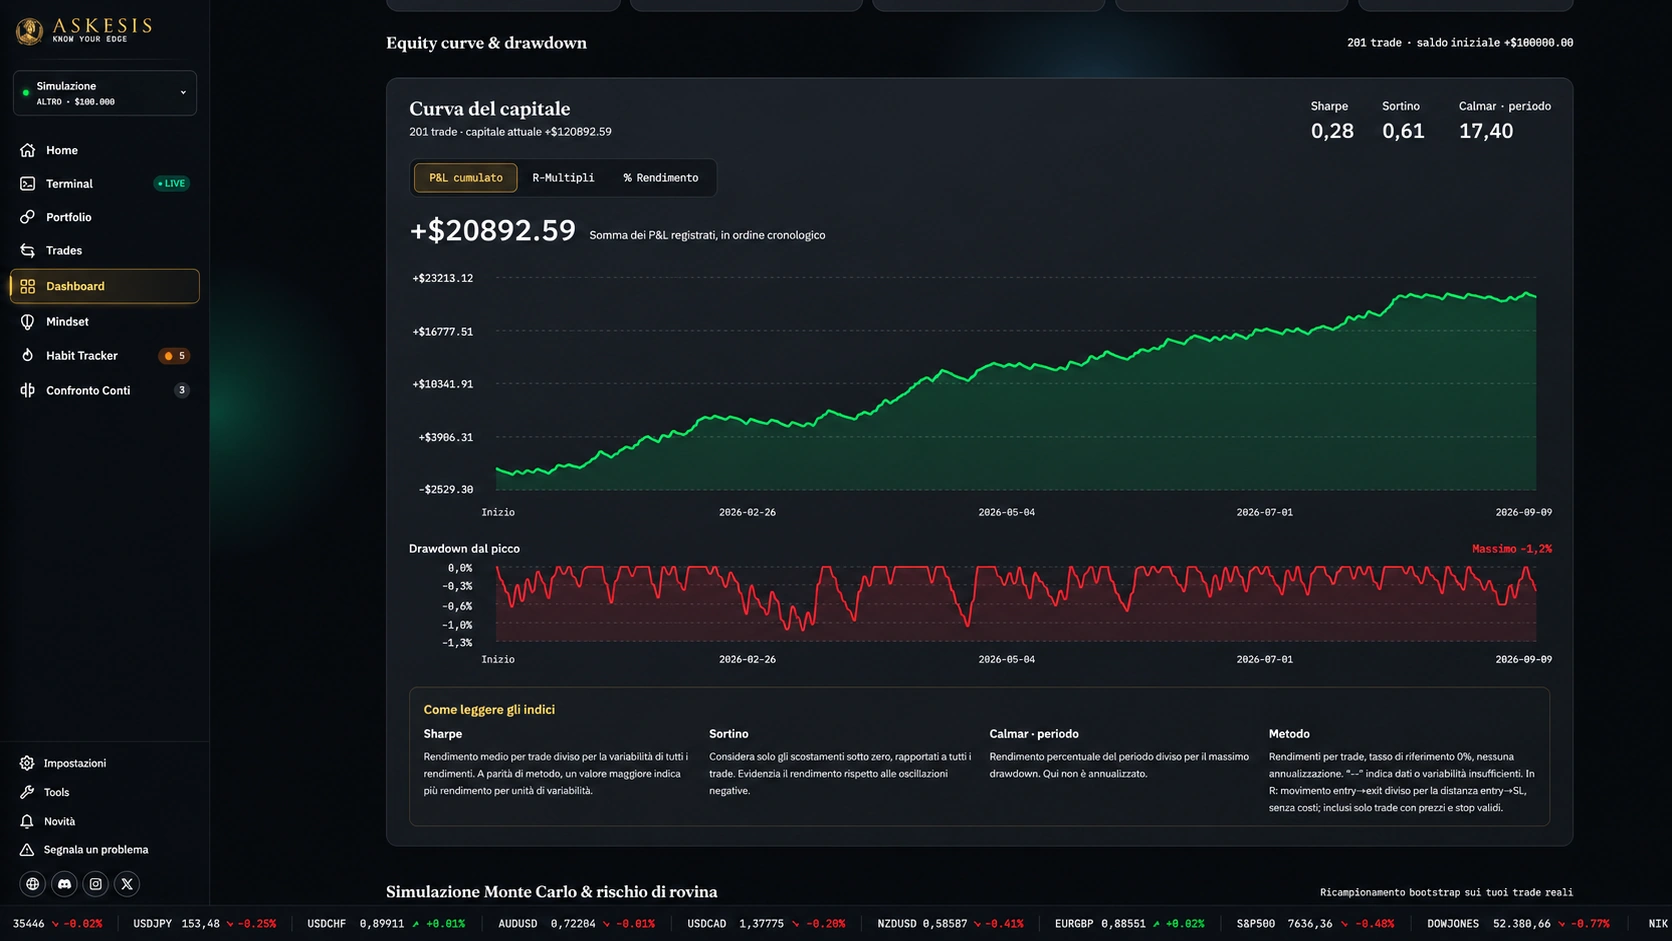Image resolution: width=1672 pixels, height=941 pixels.
Task: Click the S&P500 ticker entry
Action: pyautogui.click(x=1316, y=924)
